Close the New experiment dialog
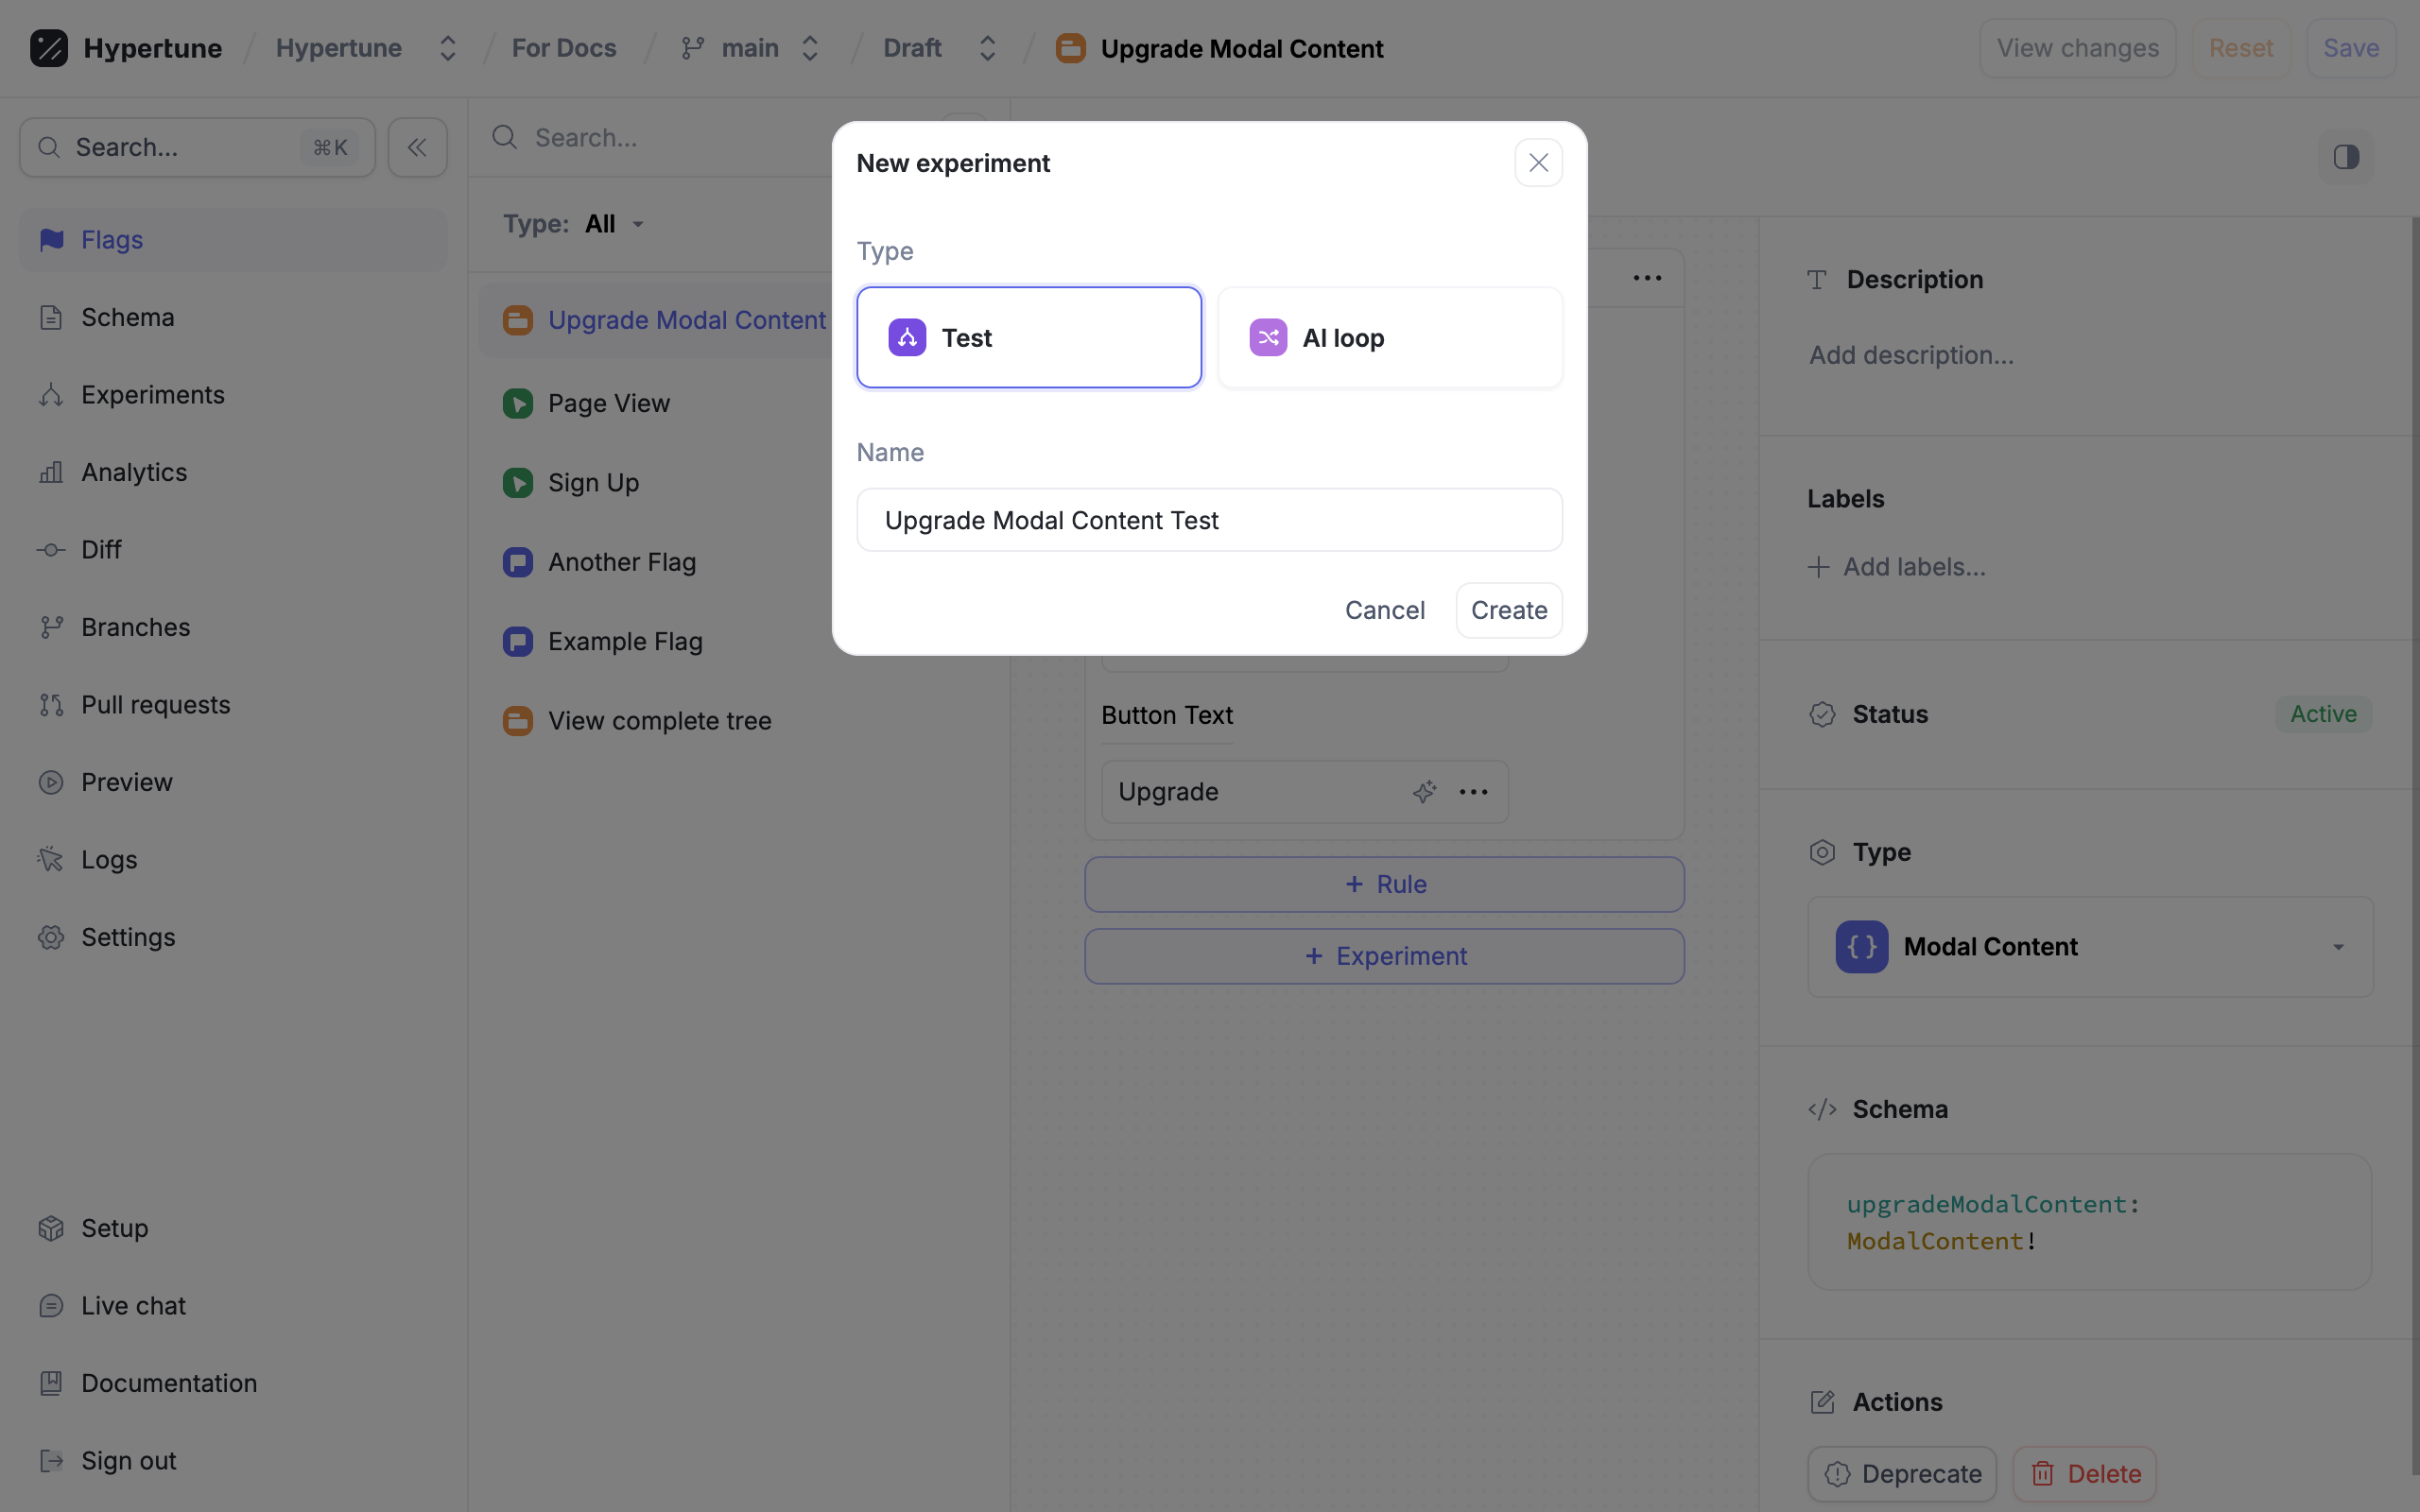Screen dimensions: 2420x1512 (x=1538, y=163)
